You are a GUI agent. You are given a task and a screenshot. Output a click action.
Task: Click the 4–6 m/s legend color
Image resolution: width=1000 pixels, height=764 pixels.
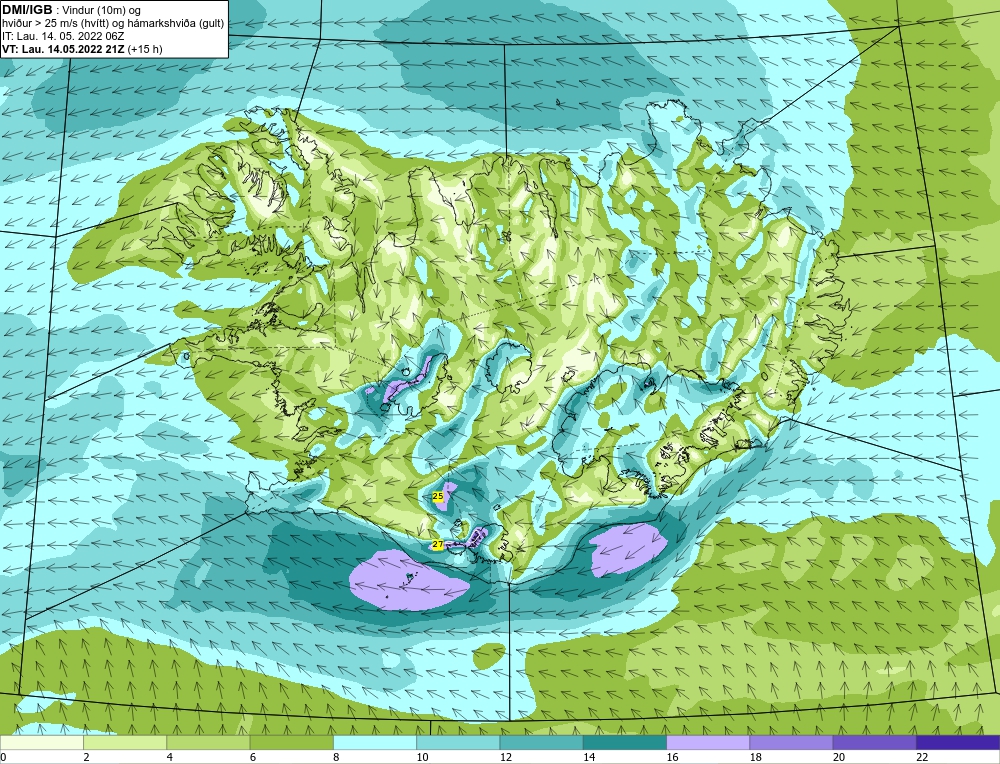tap(208, 743)
